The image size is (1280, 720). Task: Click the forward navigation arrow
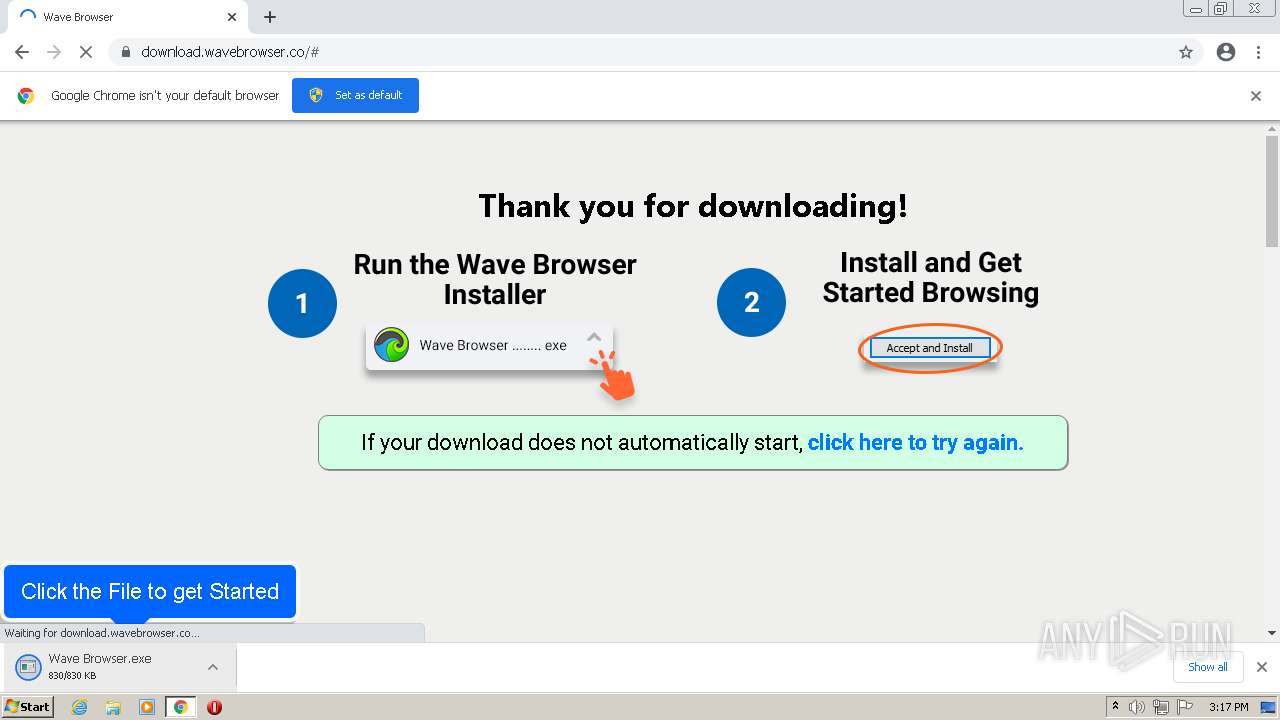[x=54, y=52]
